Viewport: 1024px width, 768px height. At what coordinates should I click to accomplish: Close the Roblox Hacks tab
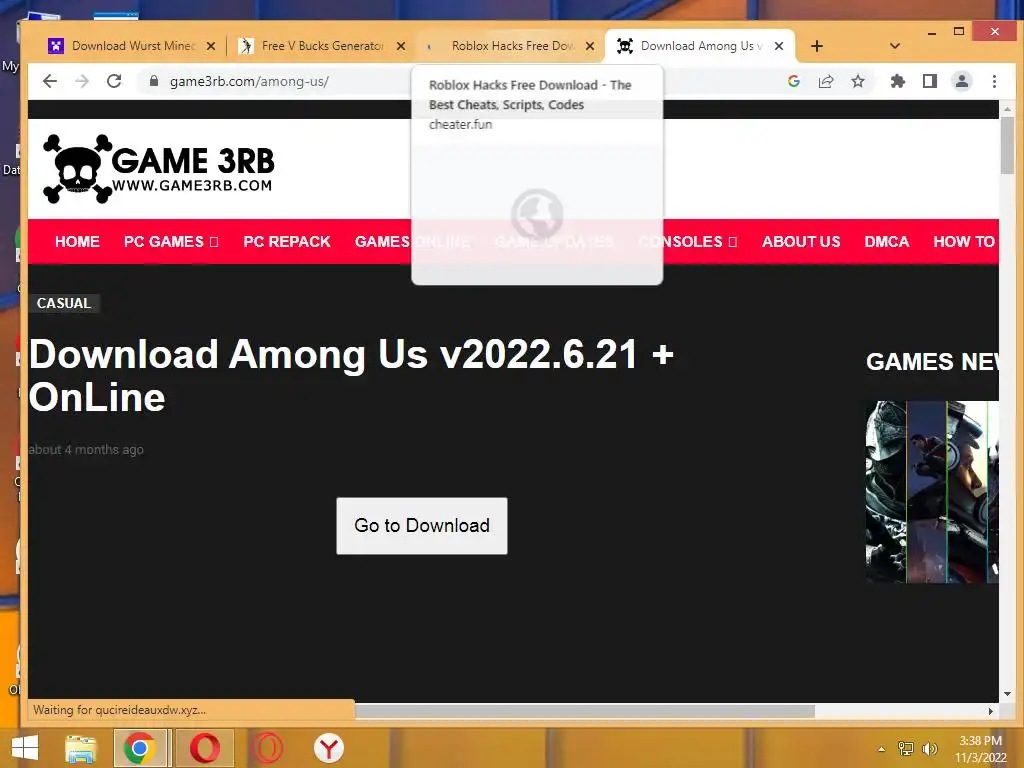(590, 46)
